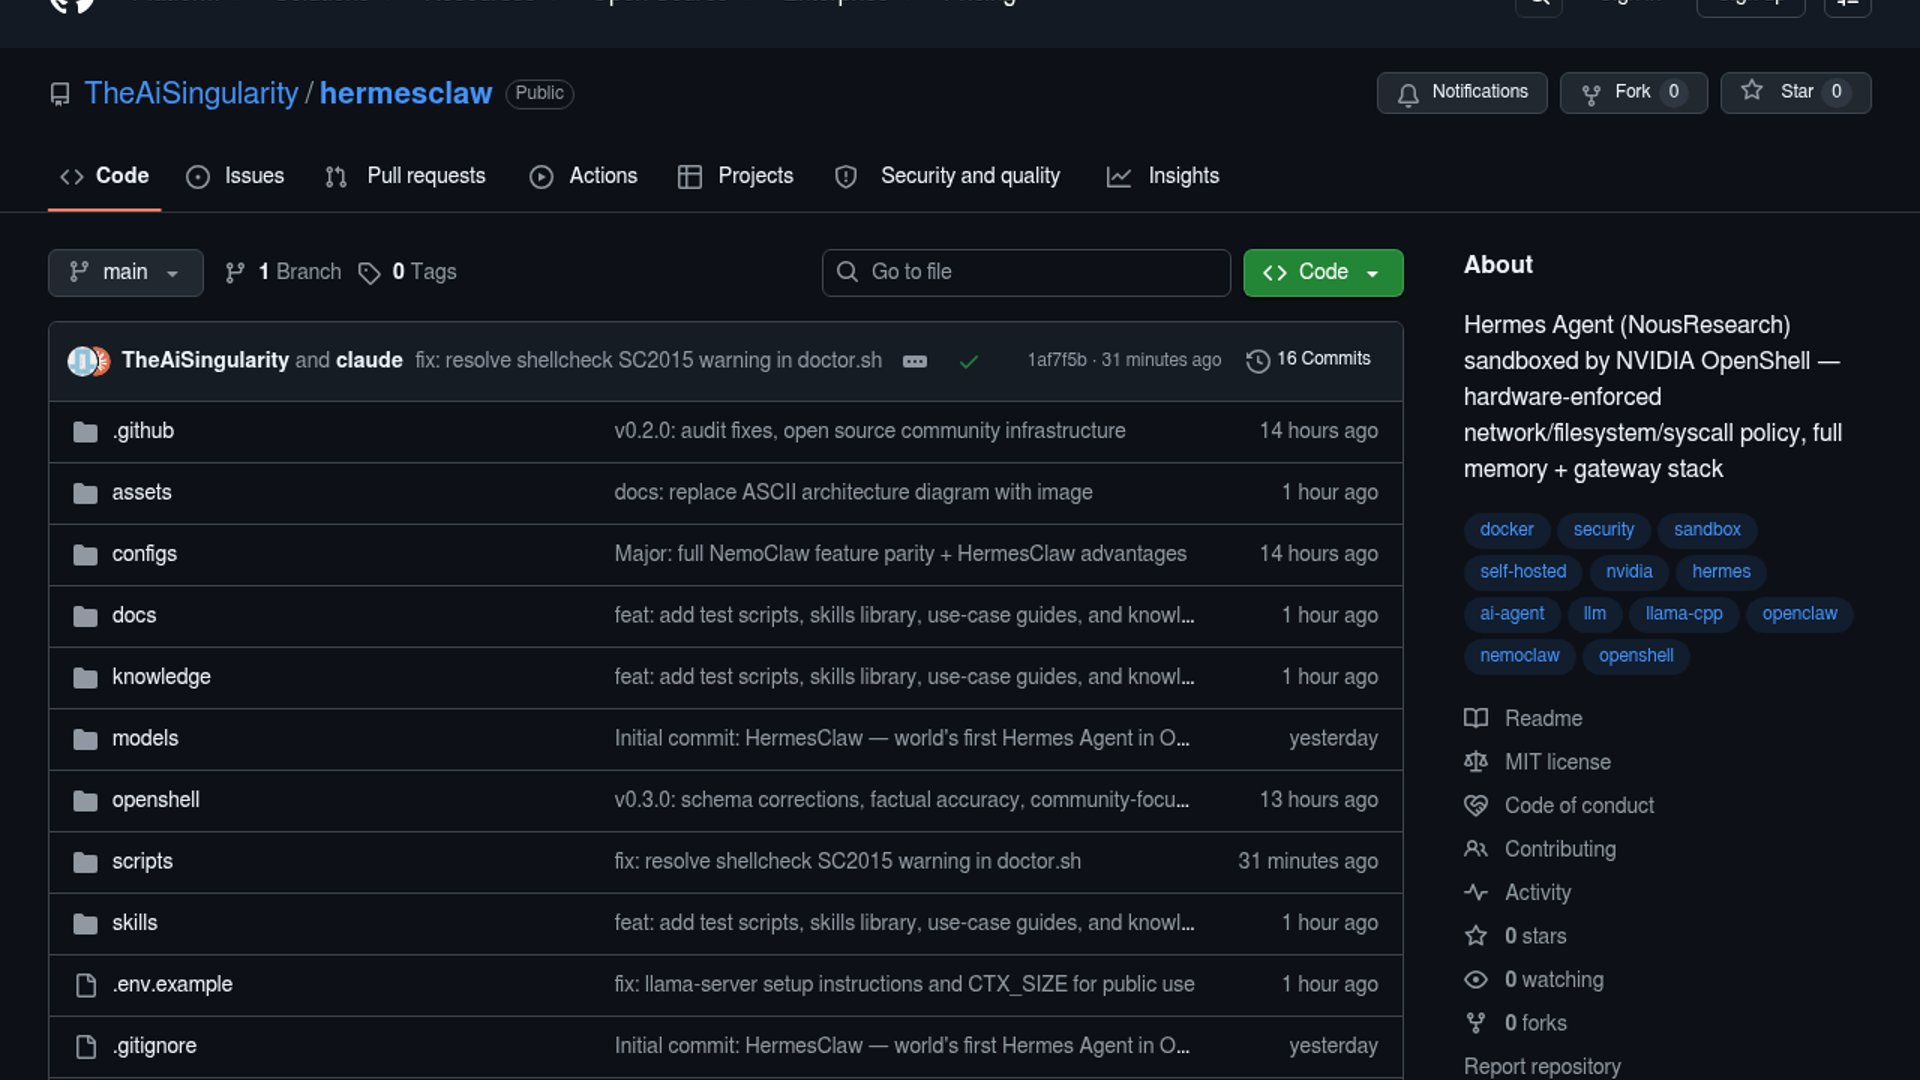Open commit history clock icon
Image resolution: width=1920 pixels, height=1080 pixels.
pos(1258,360)
